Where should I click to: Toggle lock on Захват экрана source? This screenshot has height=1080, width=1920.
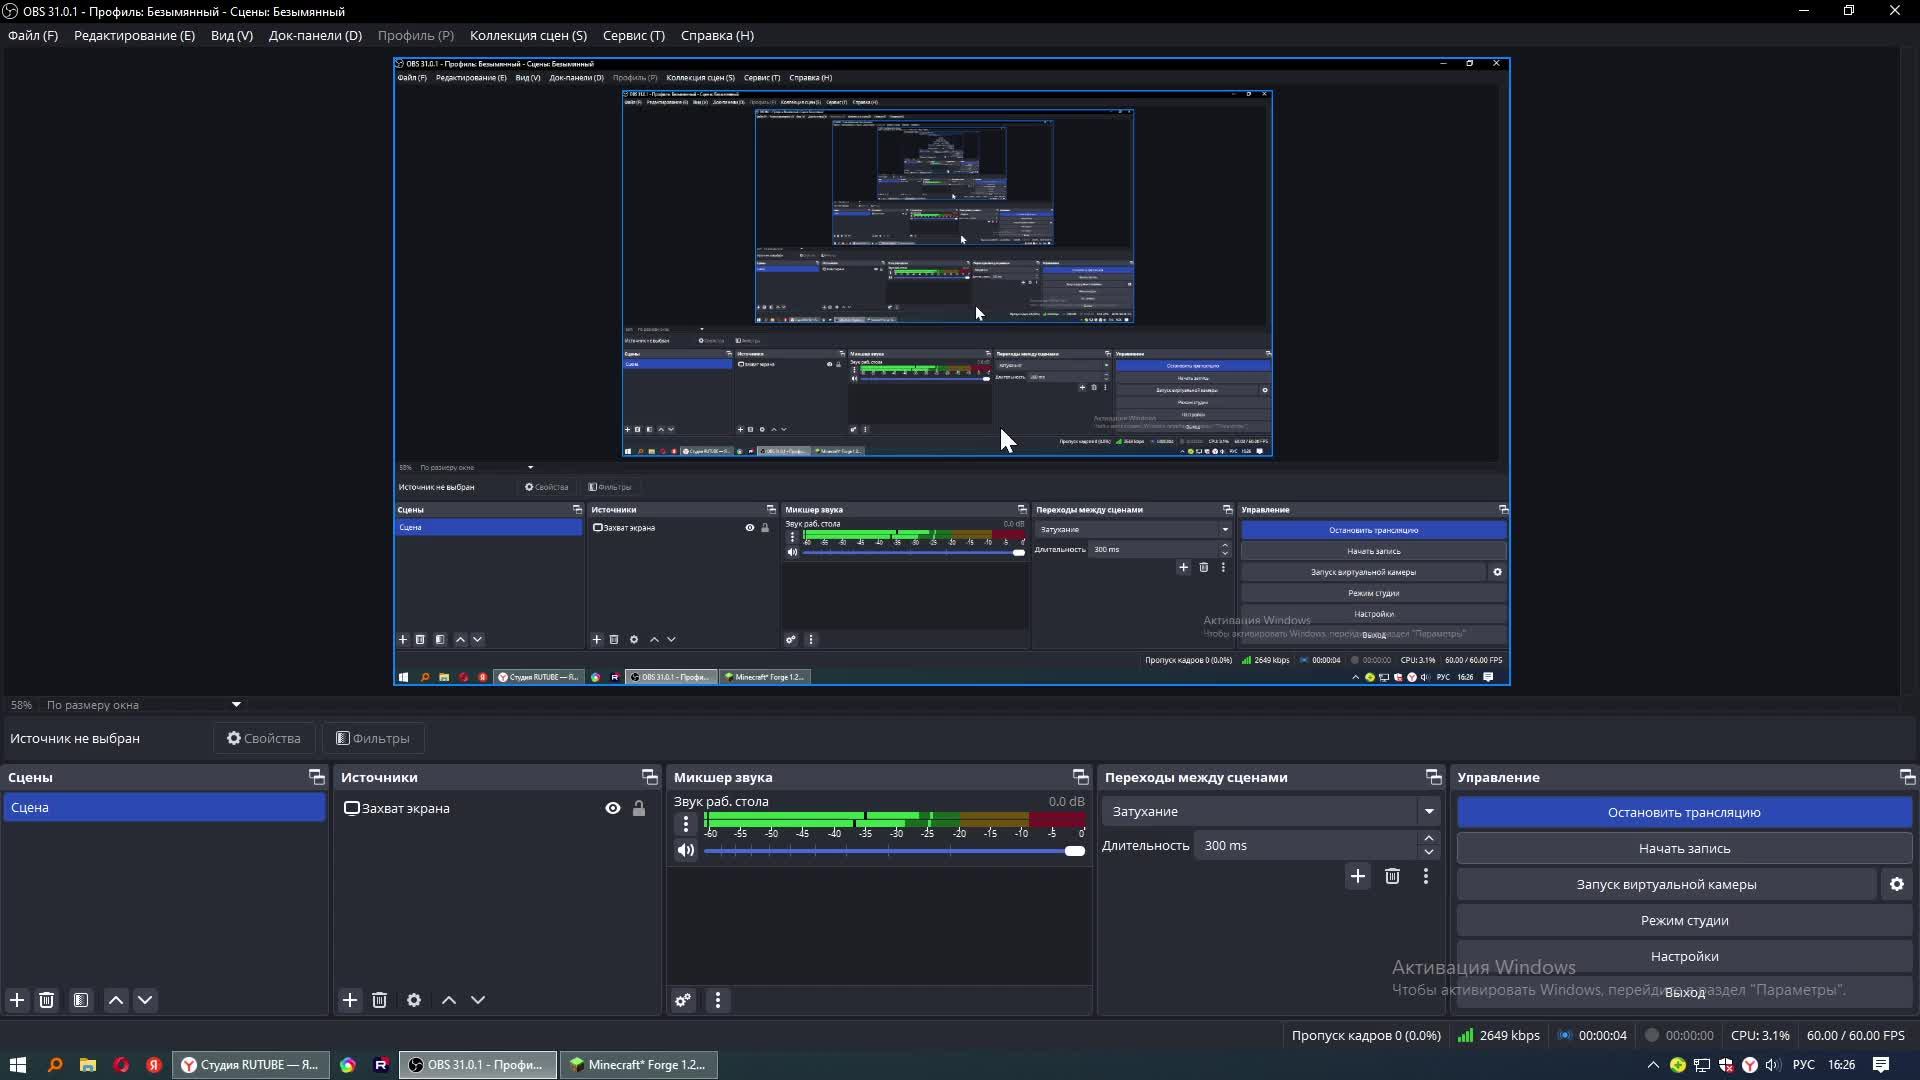click(639, 808)
